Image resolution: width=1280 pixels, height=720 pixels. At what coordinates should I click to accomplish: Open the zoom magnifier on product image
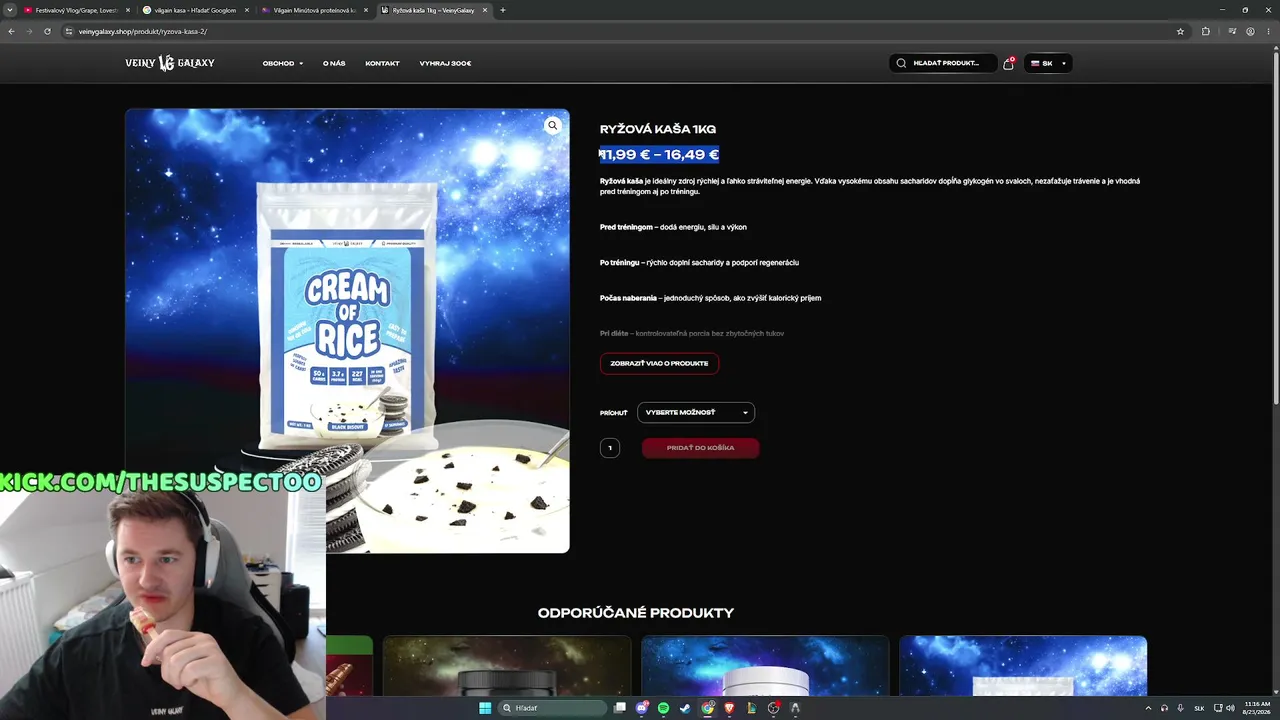coord(552,126)
